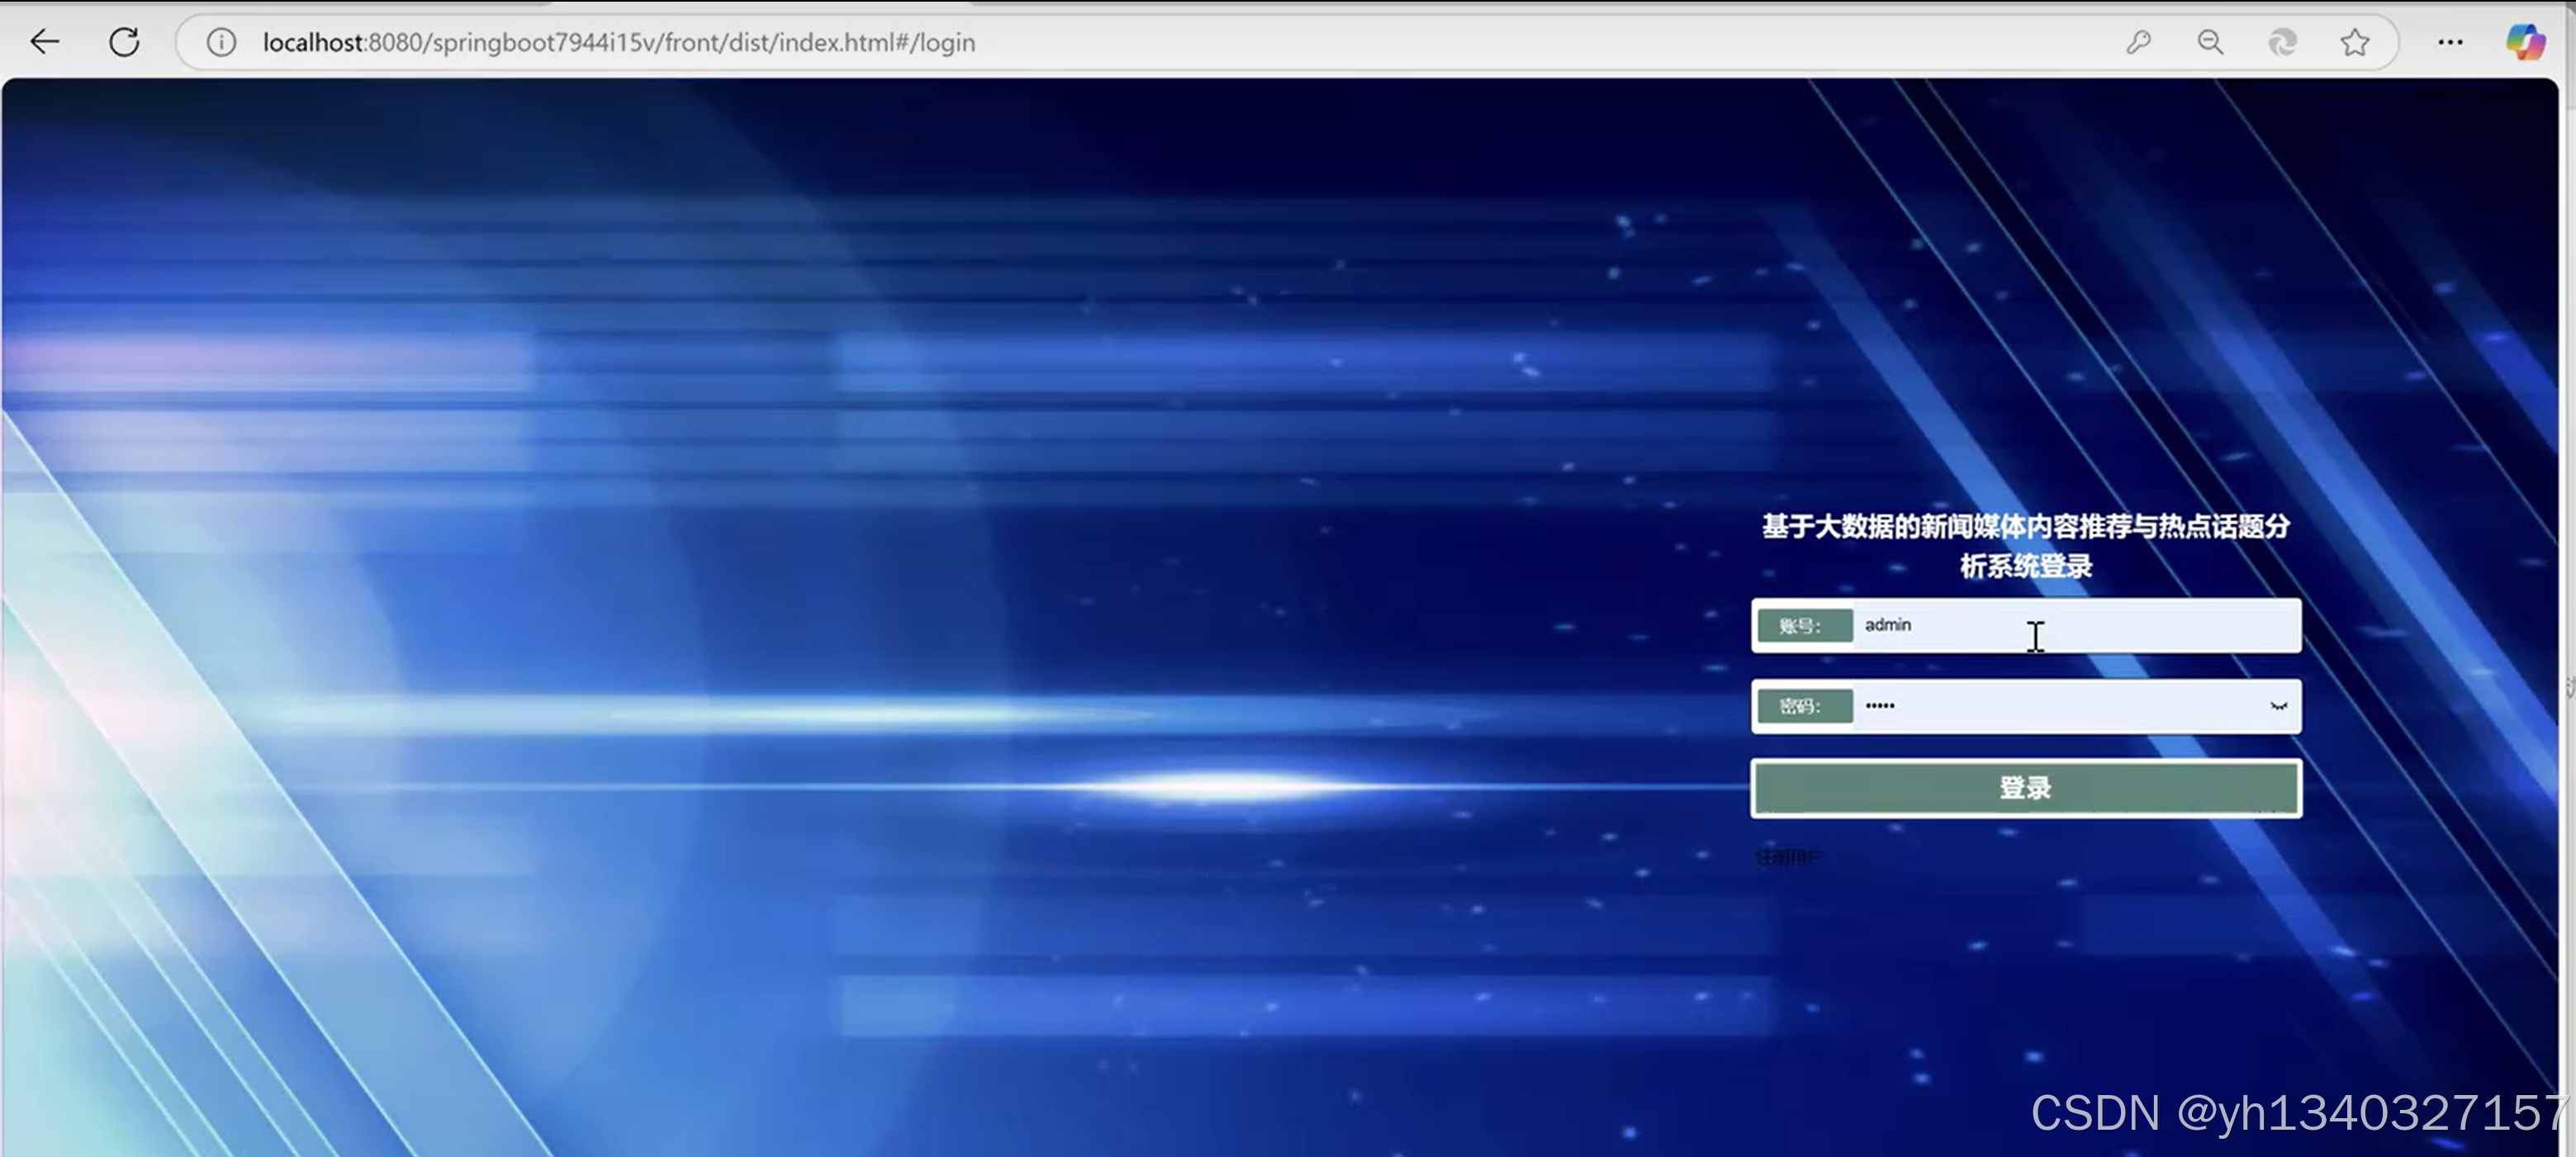This screenshot has height=1157, width=2576.
Task: Reload the page with the refresh icon
Action: click(x=124, y=42)
